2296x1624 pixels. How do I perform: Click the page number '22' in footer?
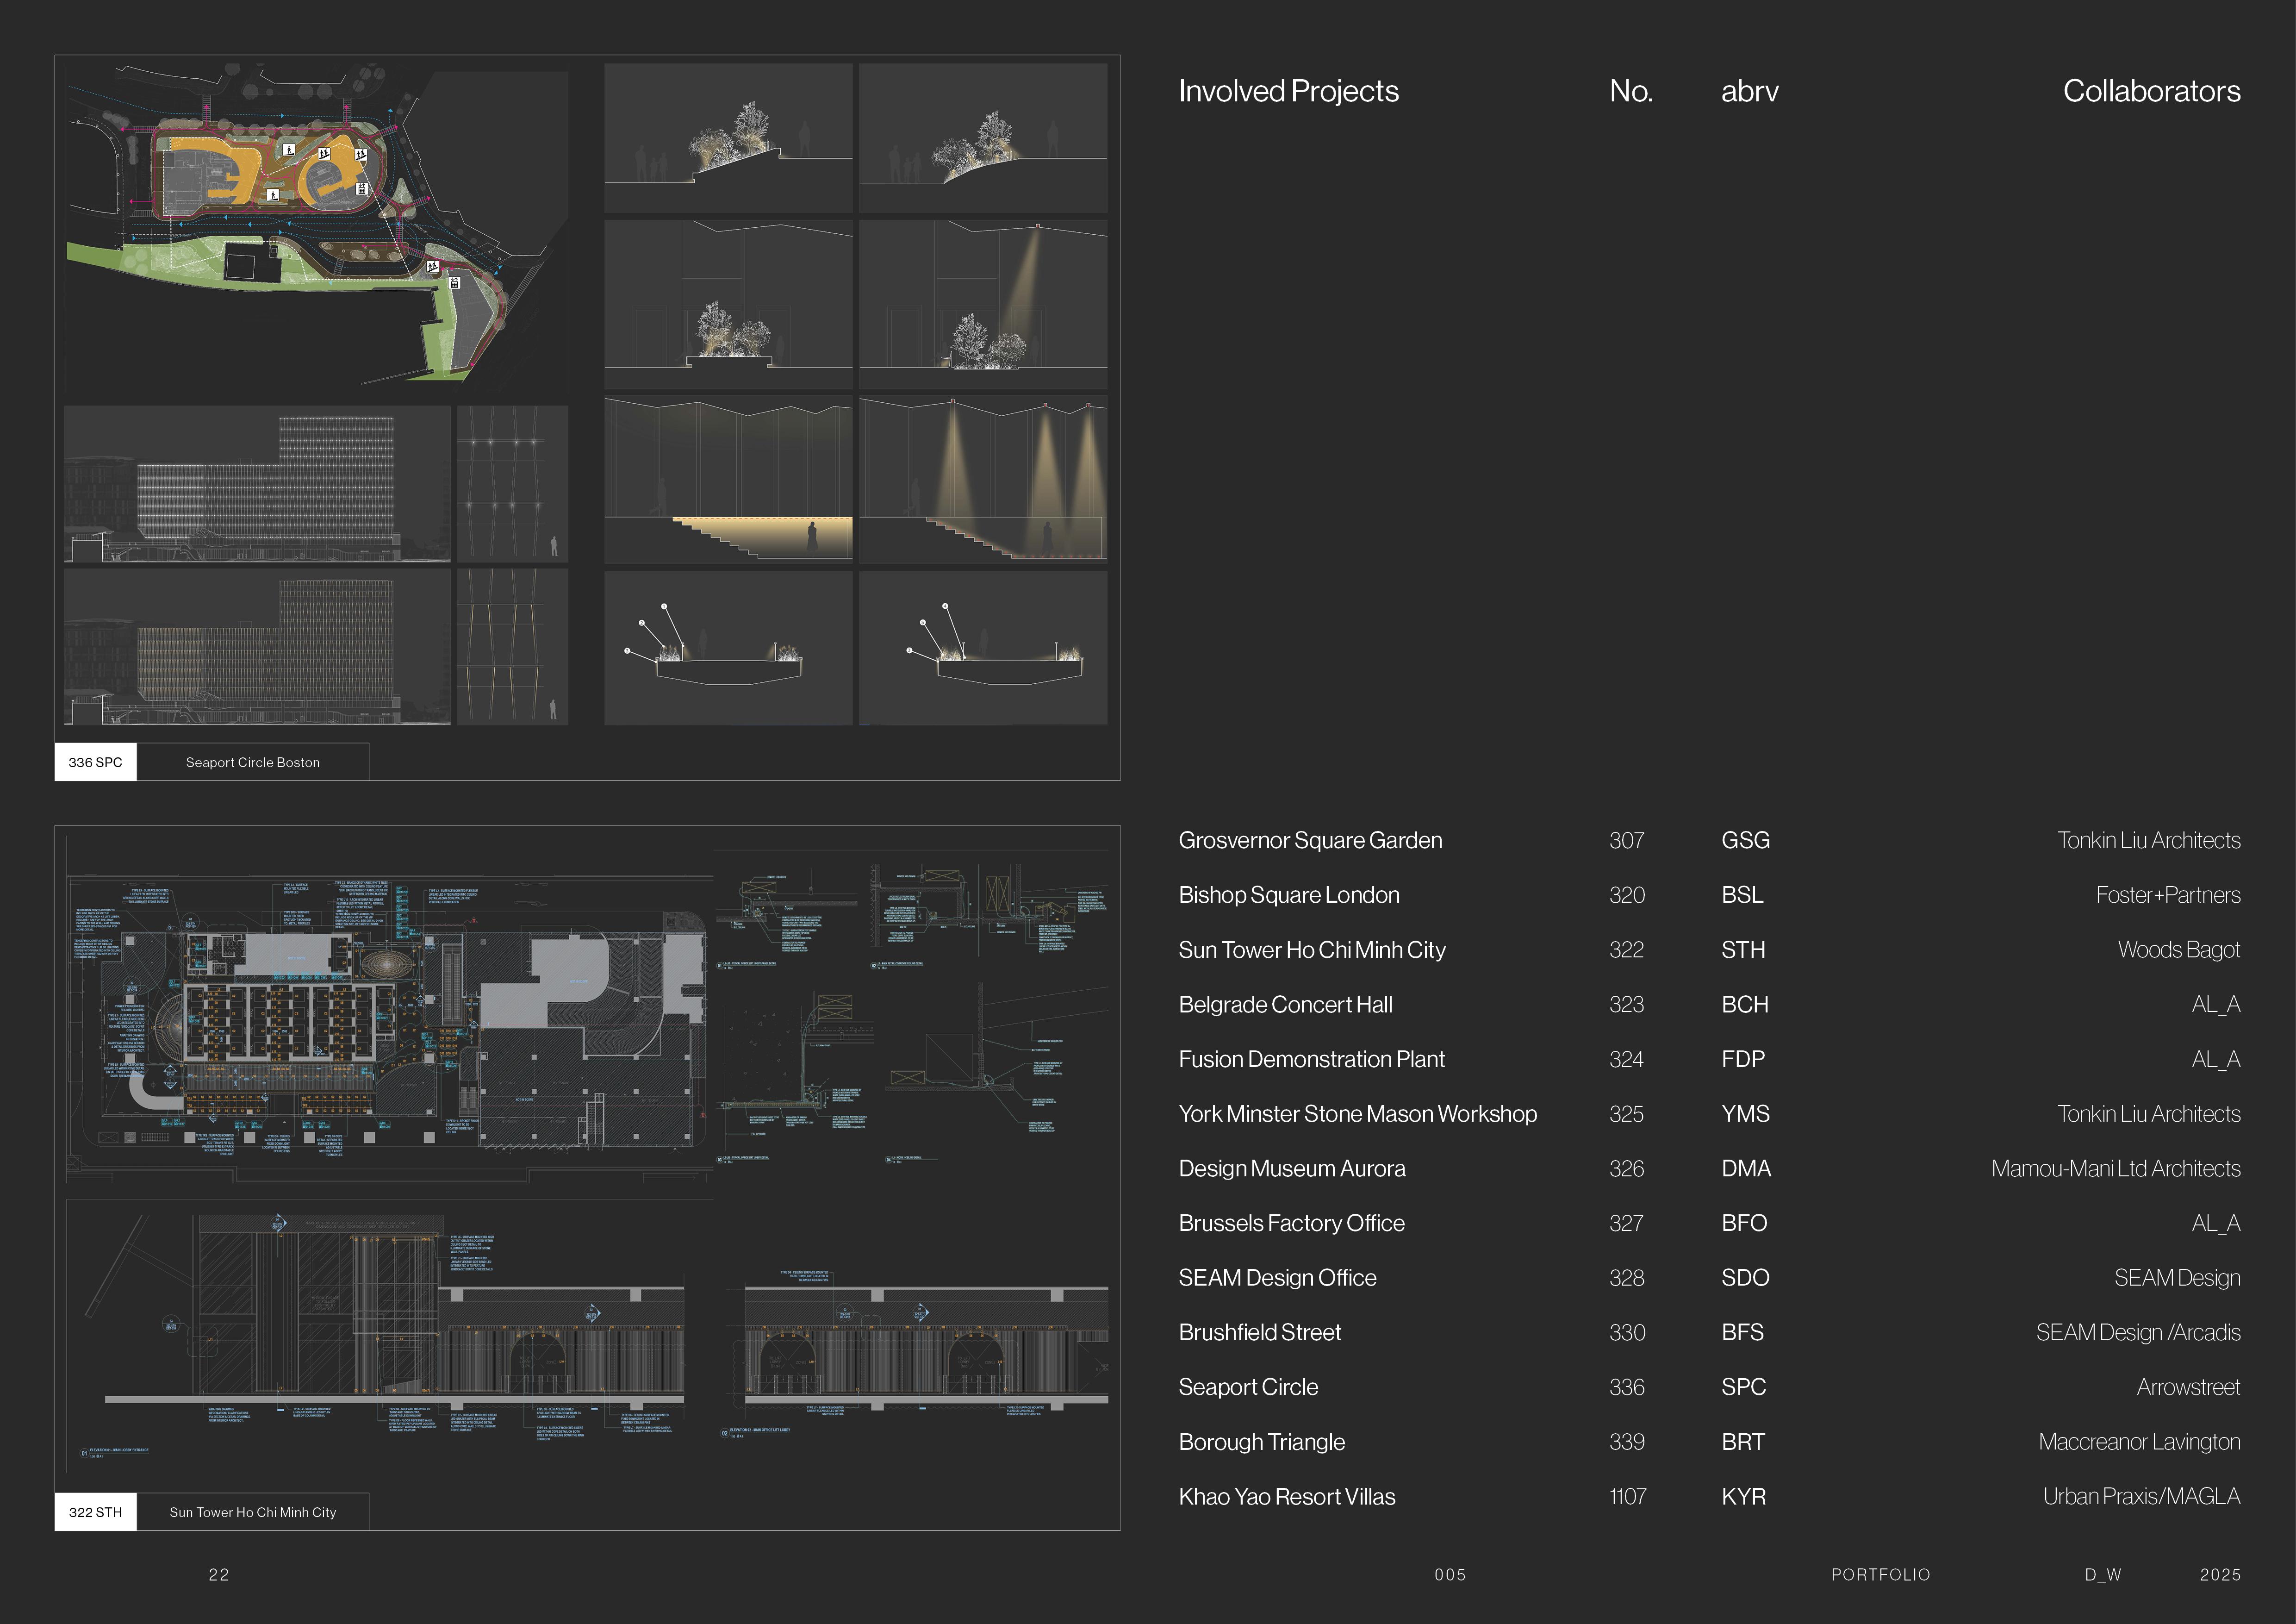click(x=218, y=1575)
